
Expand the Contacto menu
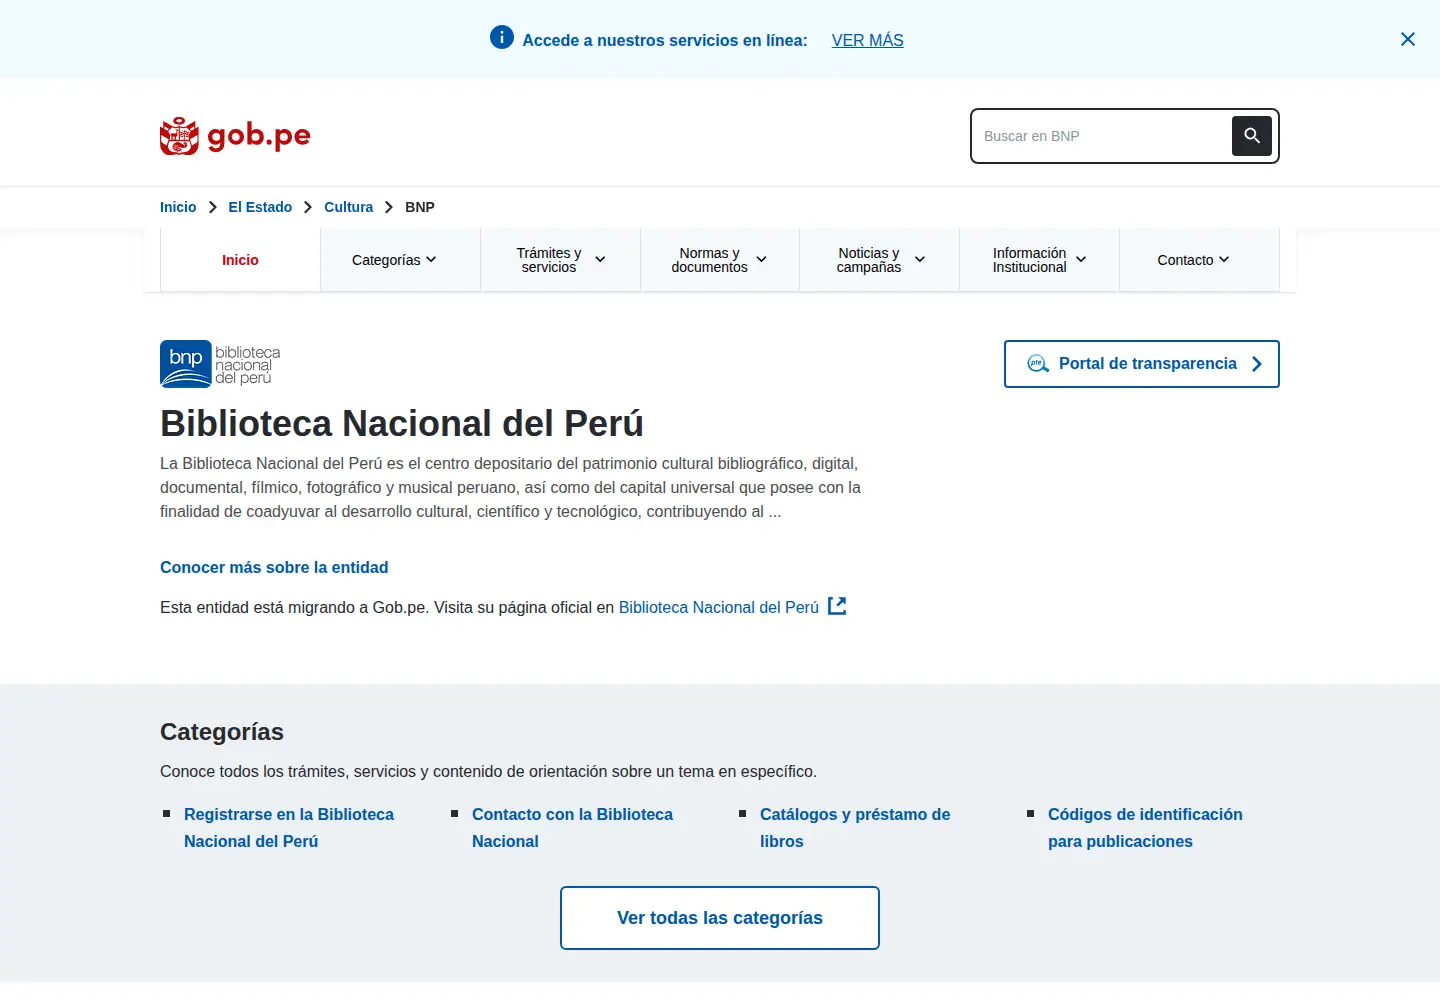click(x=1199, y=260)
